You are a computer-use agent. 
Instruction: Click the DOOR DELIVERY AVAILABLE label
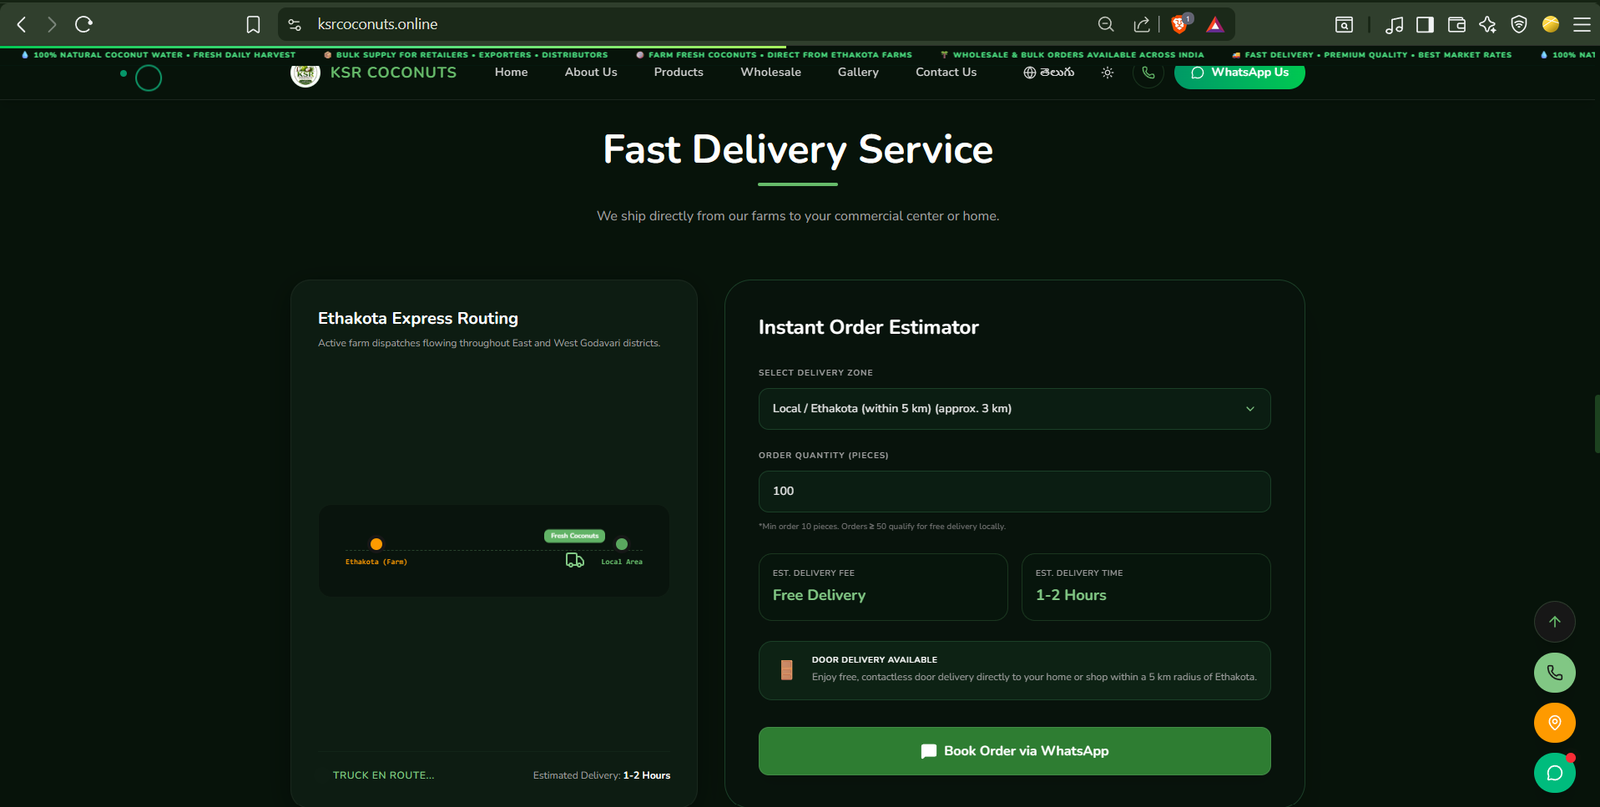click(x=874, y=660)
